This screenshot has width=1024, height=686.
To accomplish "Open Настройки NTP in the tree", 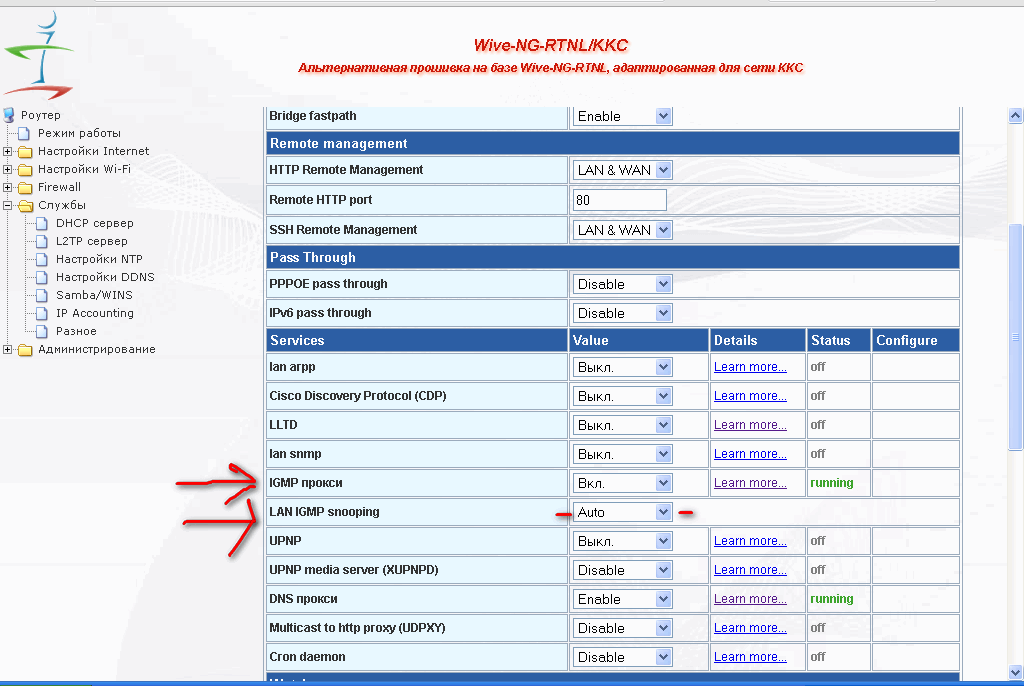I will click(x=99, y=259).
